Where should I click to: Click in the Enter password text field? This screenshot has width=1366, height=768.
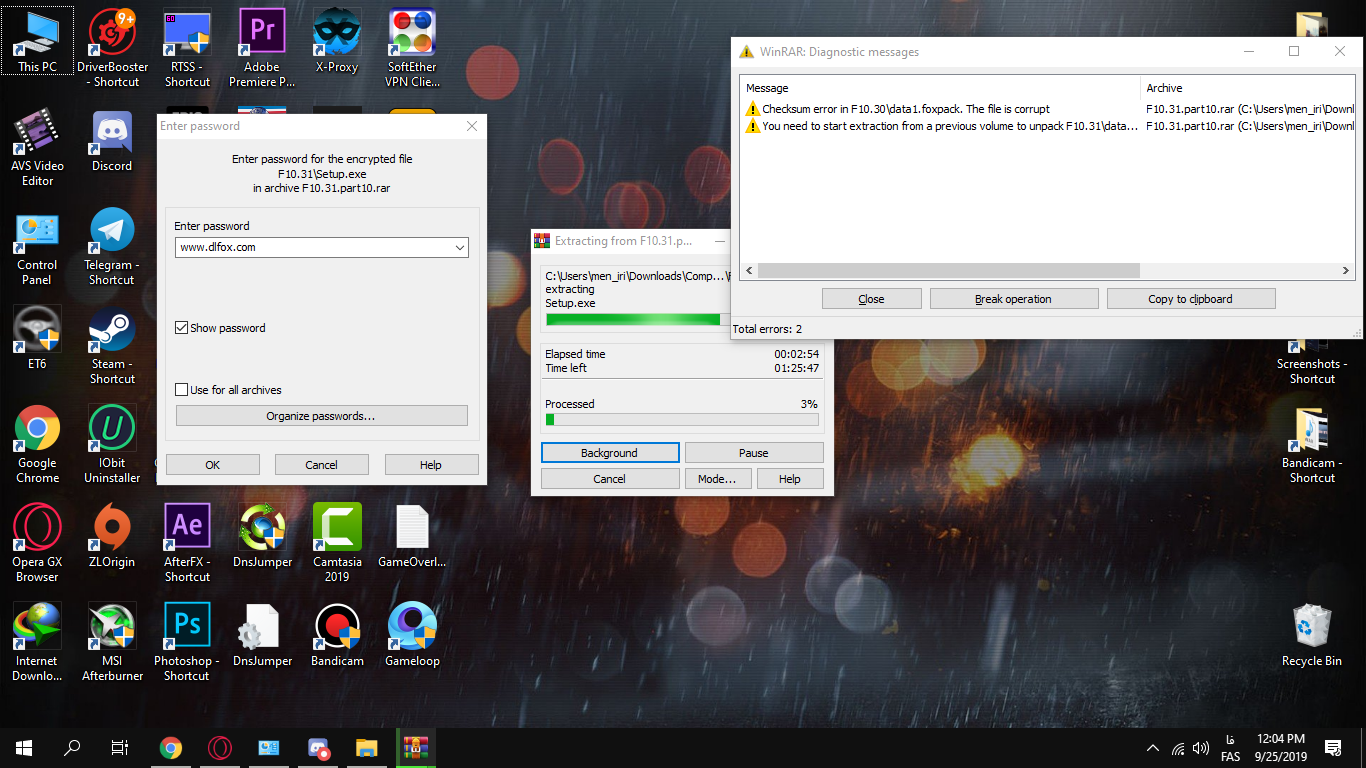[312, 247]
